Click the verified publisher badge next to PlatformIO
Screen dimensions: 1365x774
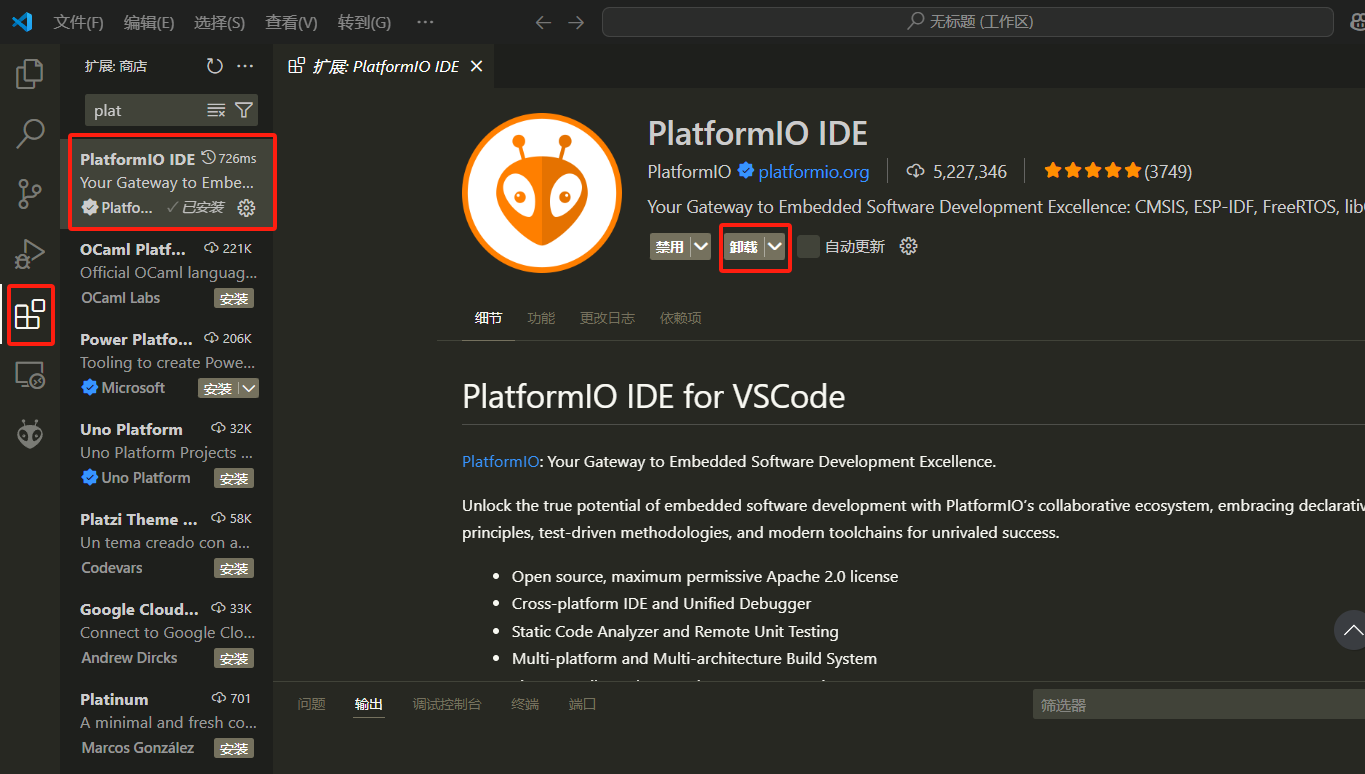tap(746, 171)
